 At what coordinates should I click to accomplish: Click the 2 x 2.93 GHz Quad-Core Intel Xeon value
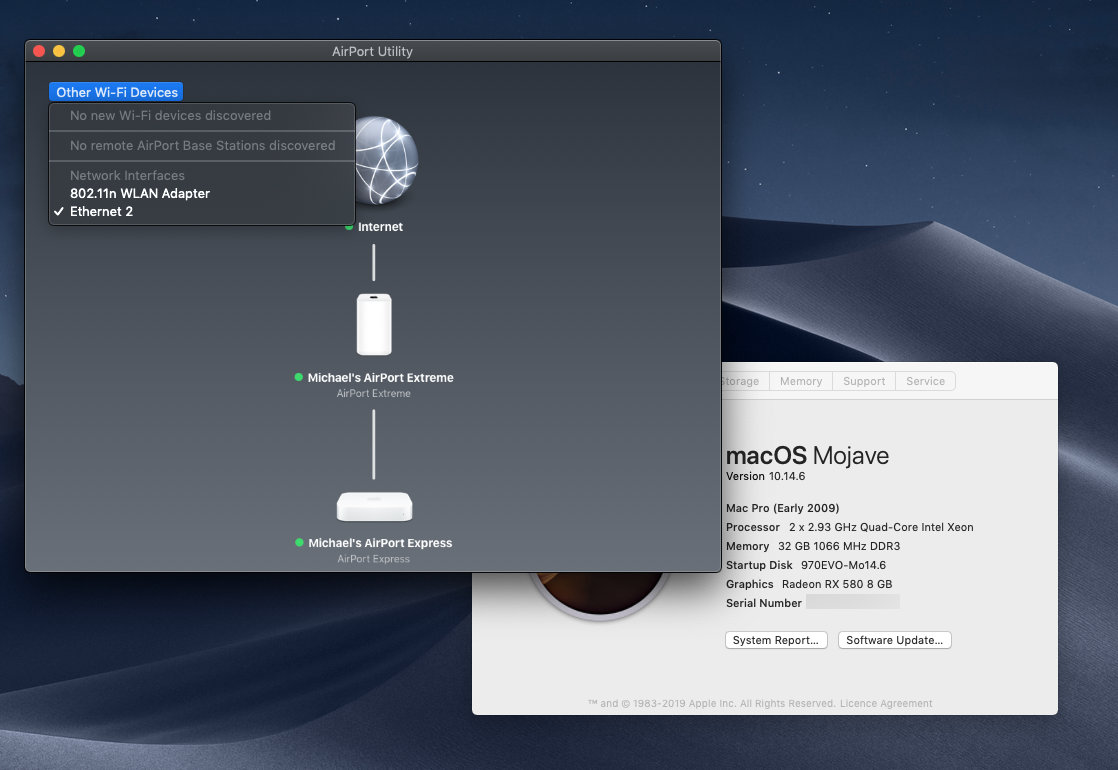click(881, 528)
